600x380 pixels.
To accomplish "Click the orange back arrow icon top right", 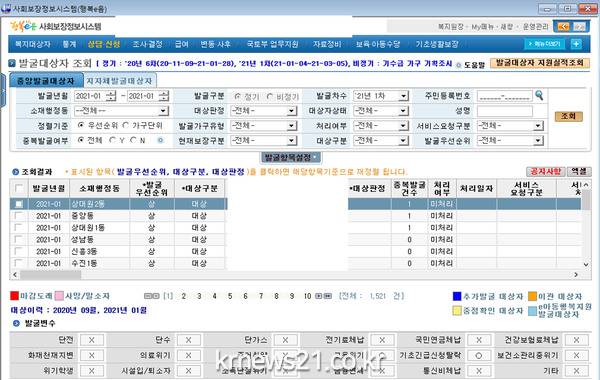I will click(x=563, y=26).
